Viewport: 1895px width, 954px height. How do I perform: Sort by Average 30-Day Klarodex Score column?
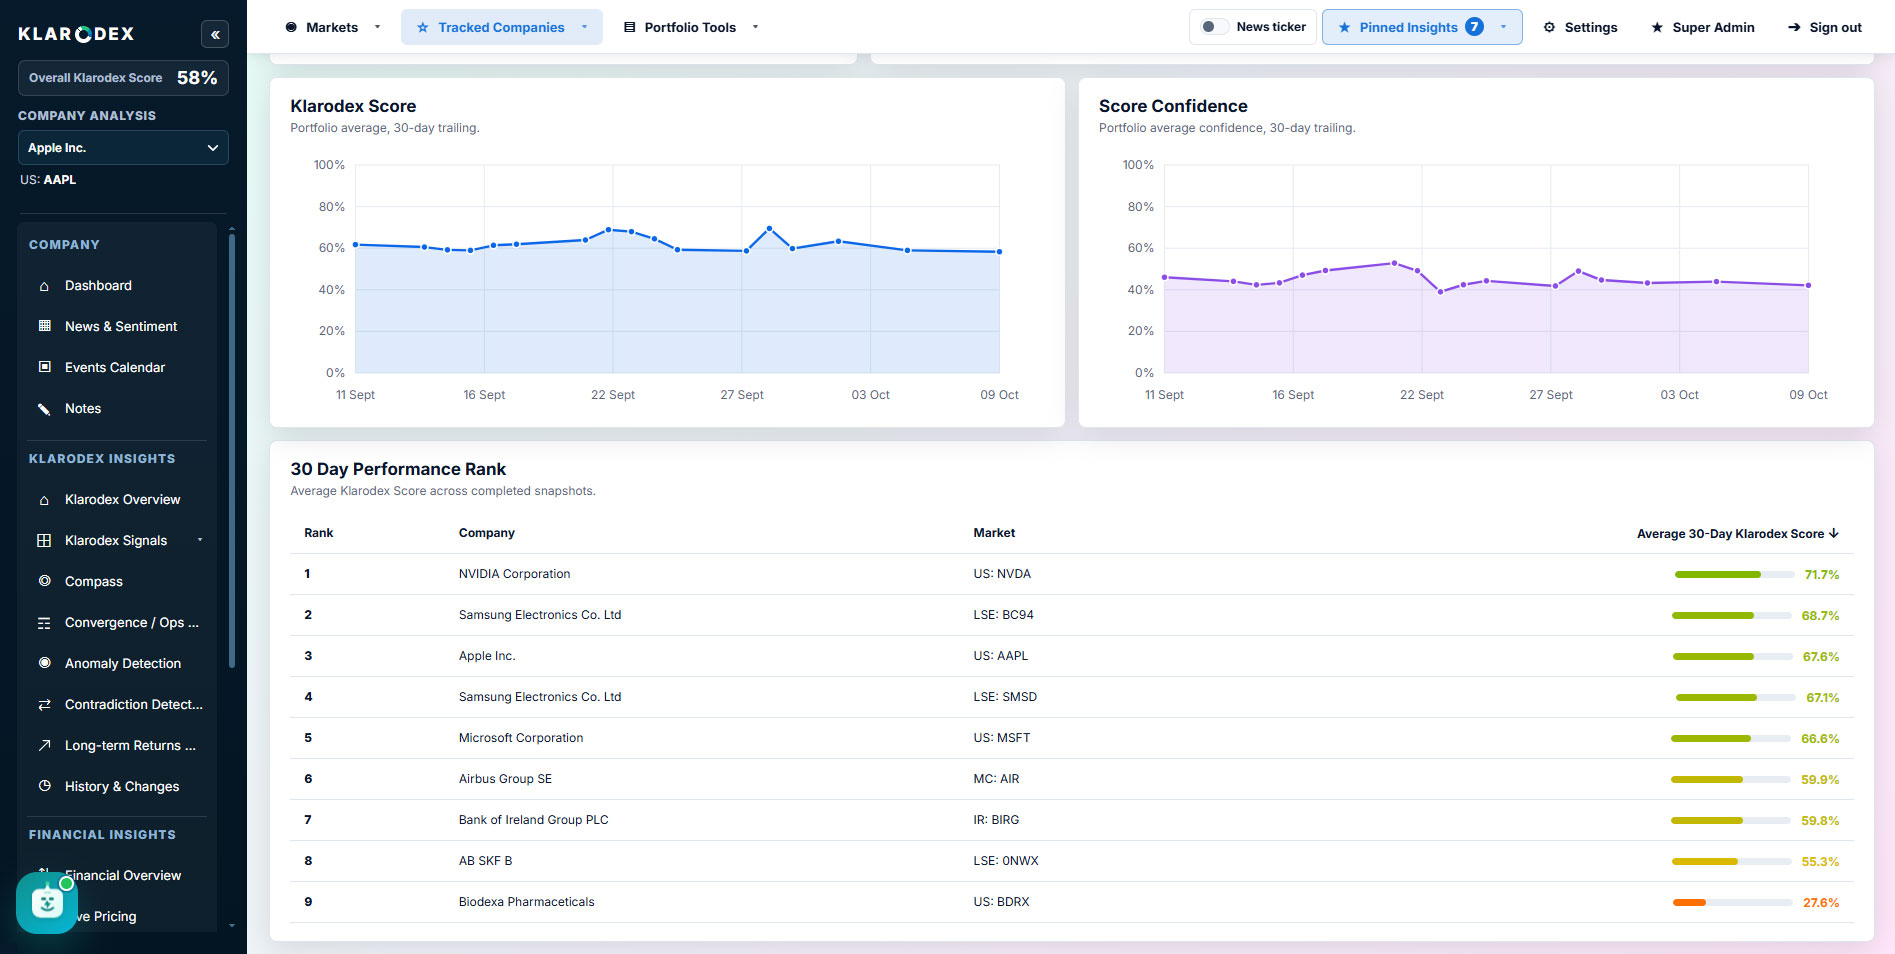click(x=1738, y=533)
